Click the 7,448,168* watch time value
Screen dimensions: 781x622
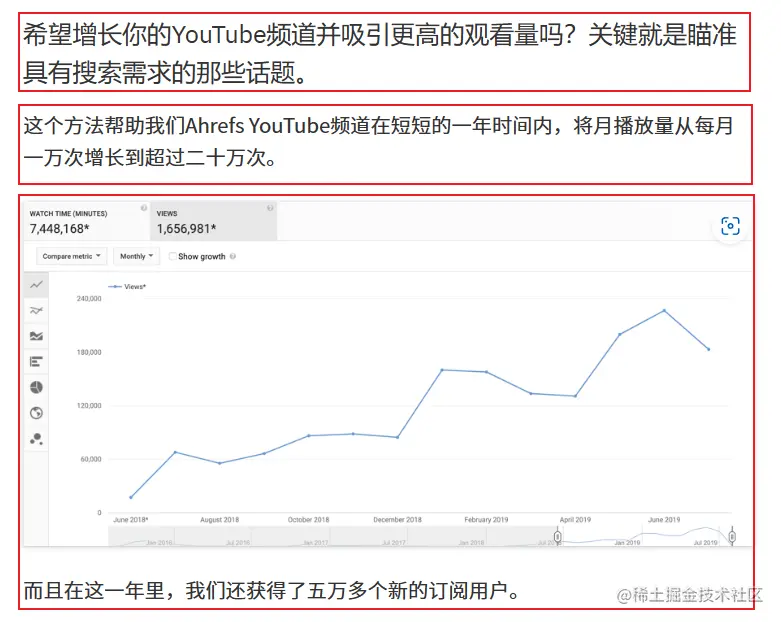click(x=59, y=229)
